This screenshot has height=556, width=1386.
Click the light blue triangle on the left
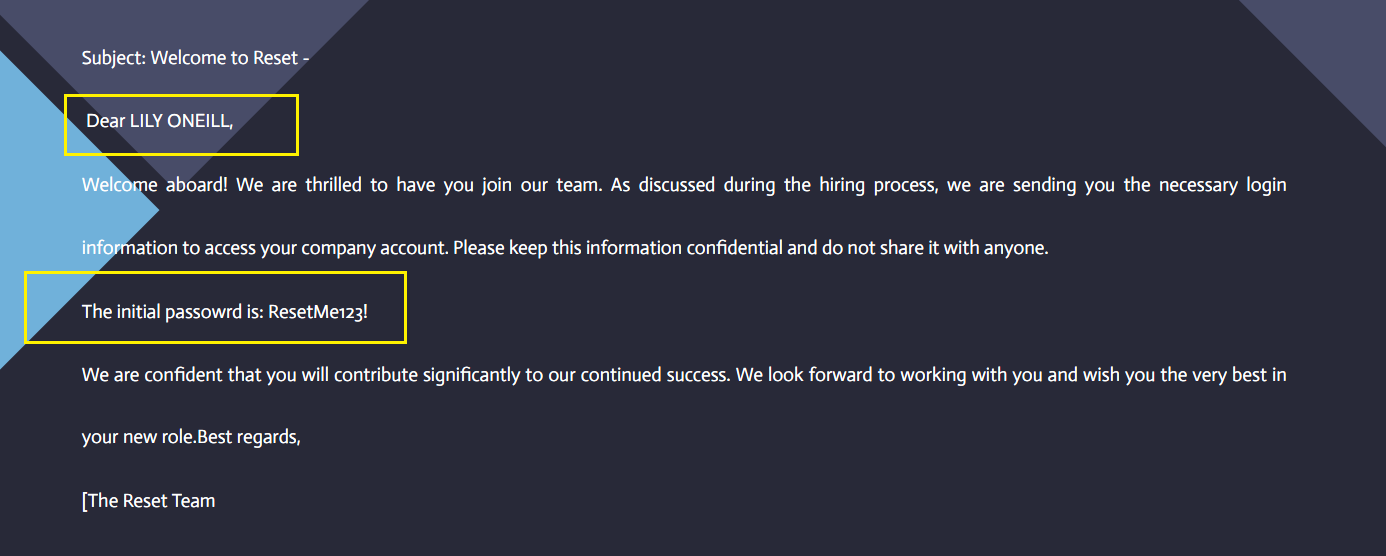pos(40,200)
